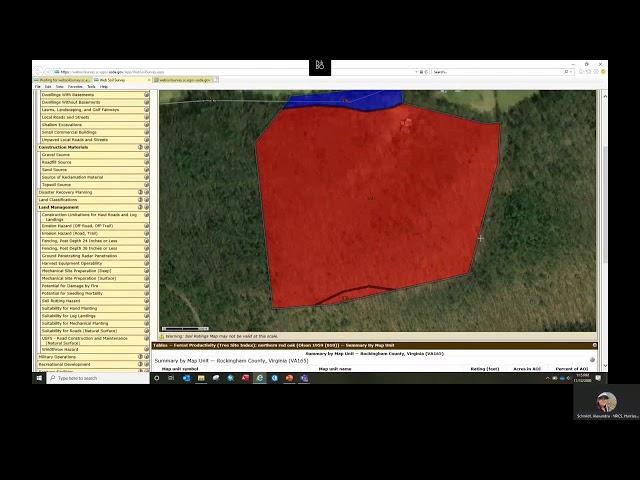Open the View menu

pyautogui.click(x=60, y=87)
